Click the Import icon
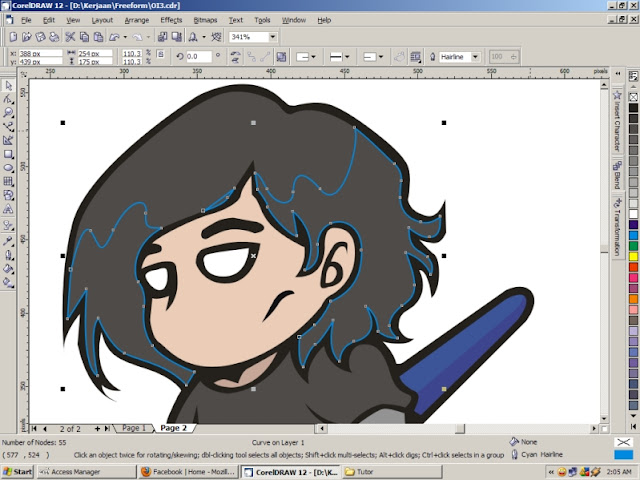The image size is (640, 480). (x=162, y=37)
